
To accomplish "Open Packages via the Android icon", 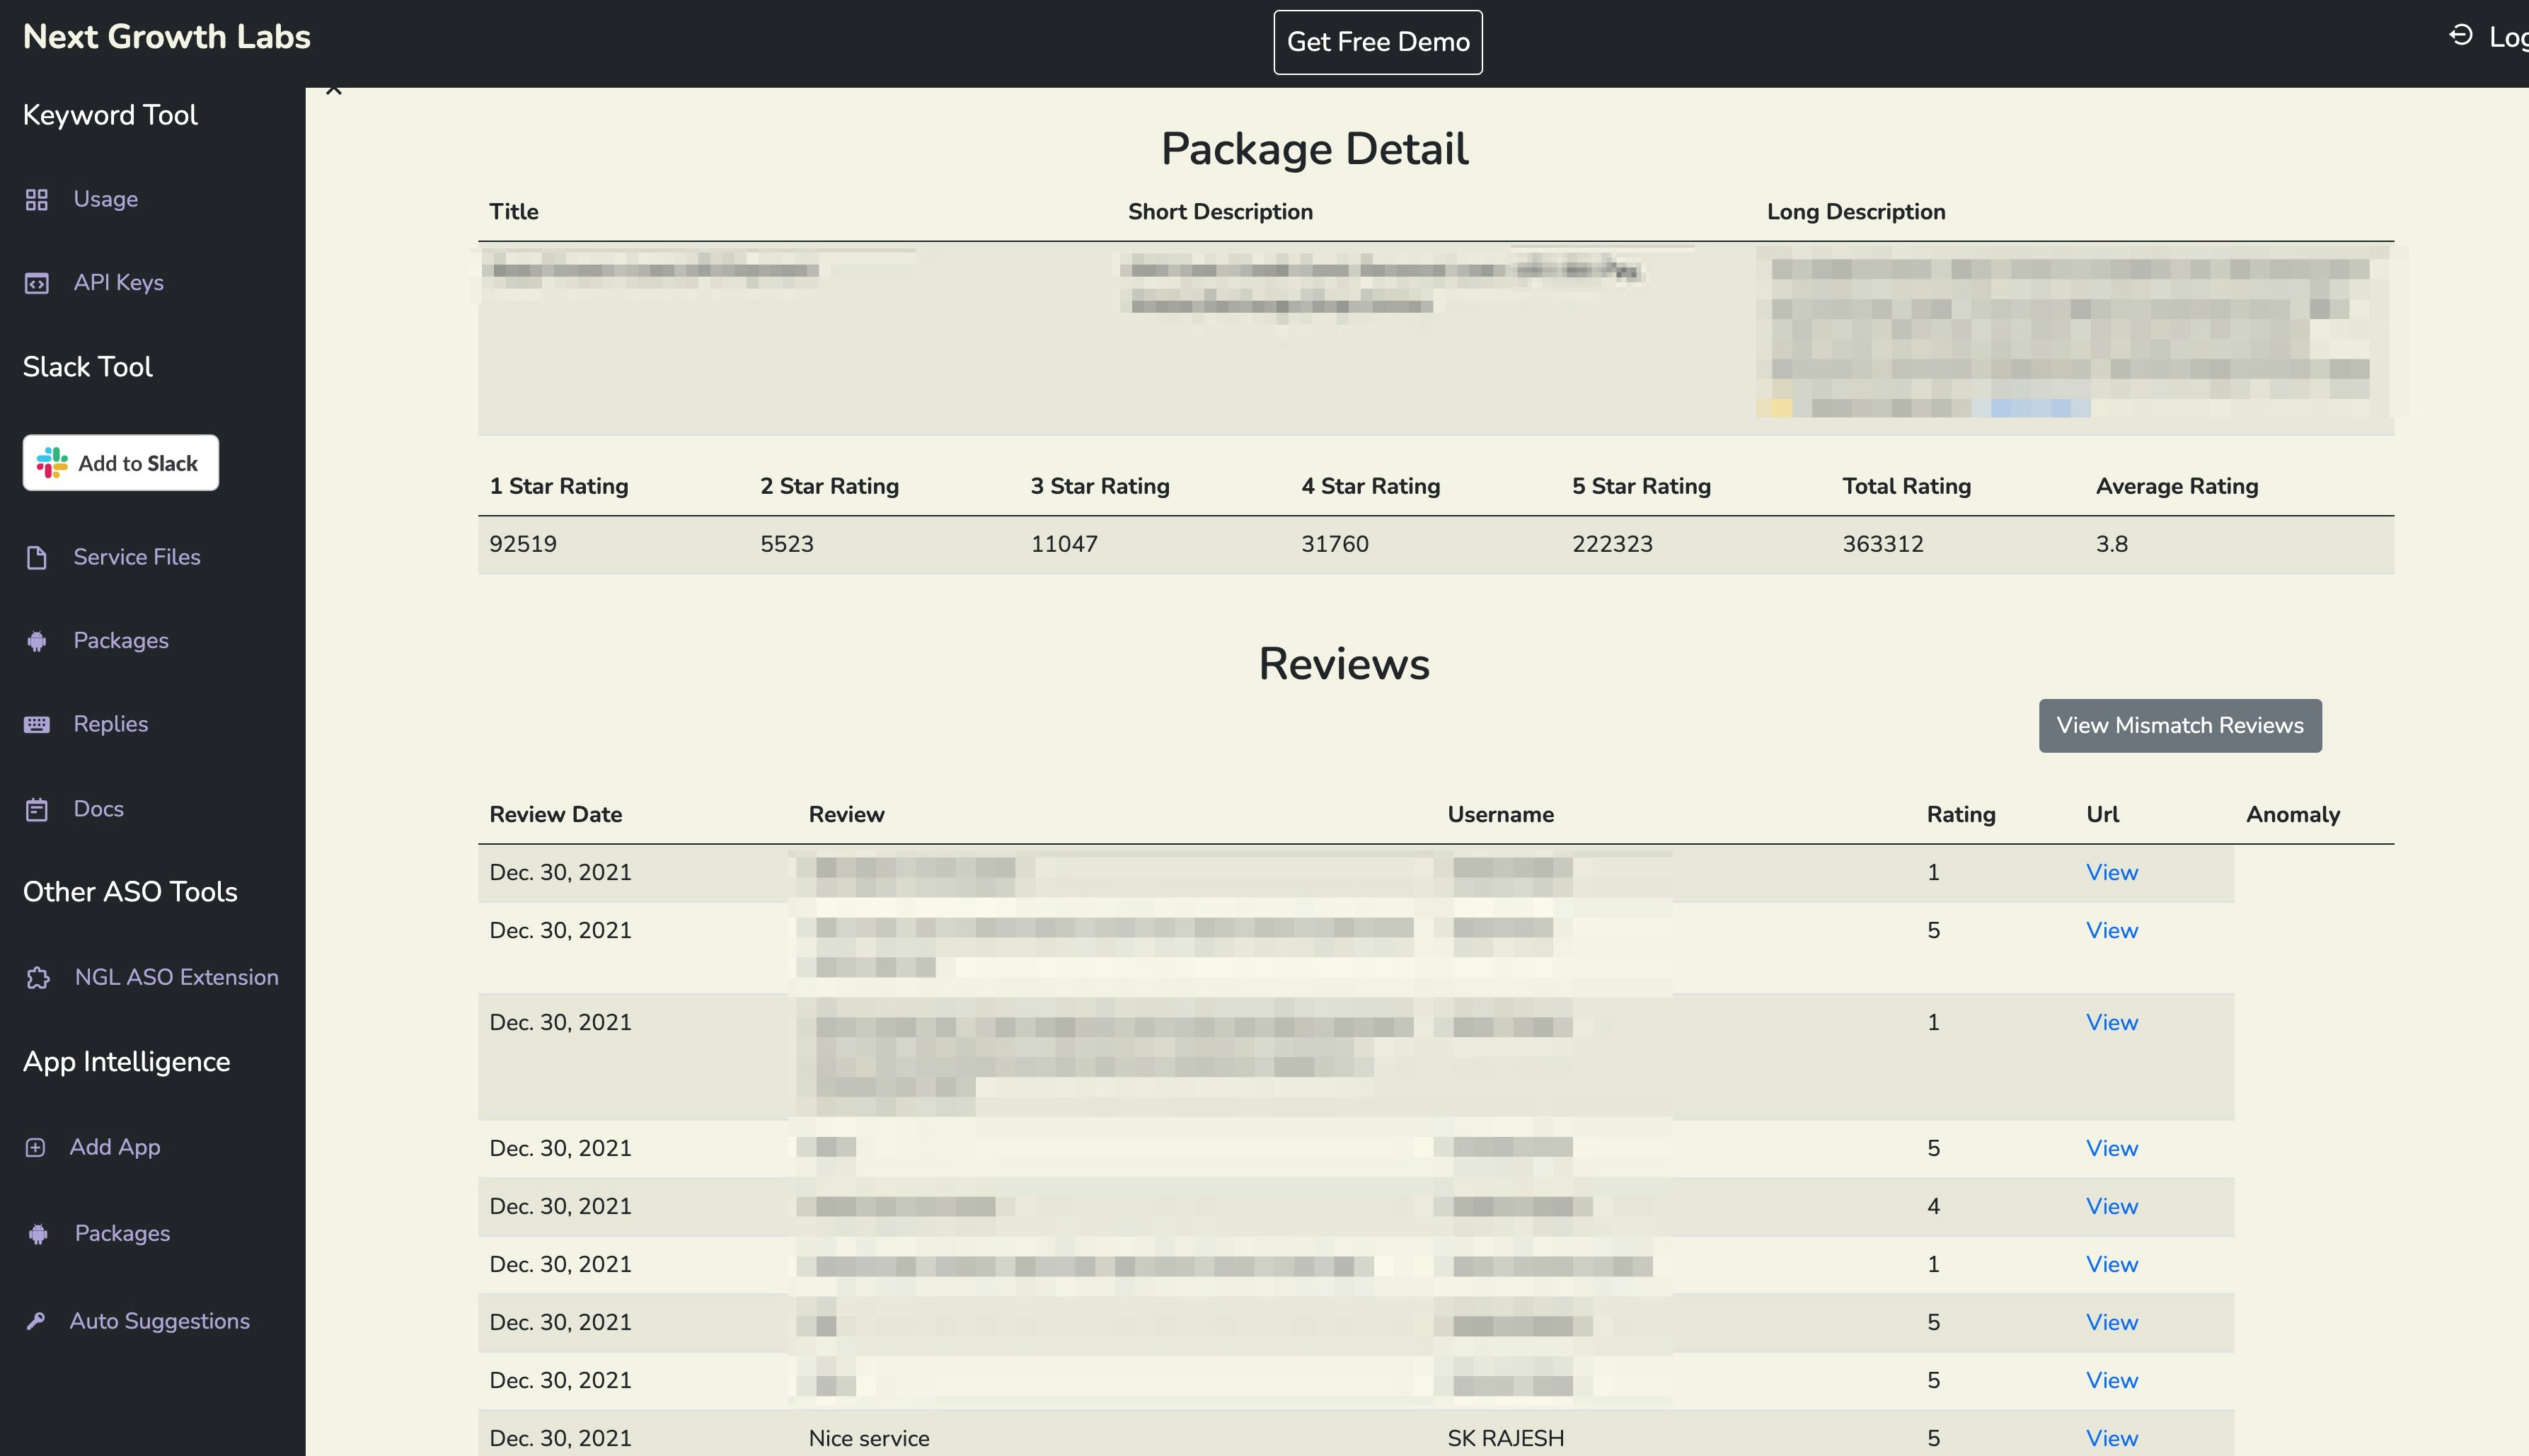I will 38,641.
